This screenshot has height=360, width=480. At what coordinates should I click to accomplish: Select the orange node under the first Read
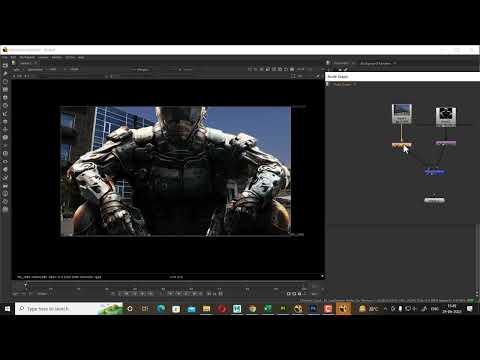[x=402, y=145]
